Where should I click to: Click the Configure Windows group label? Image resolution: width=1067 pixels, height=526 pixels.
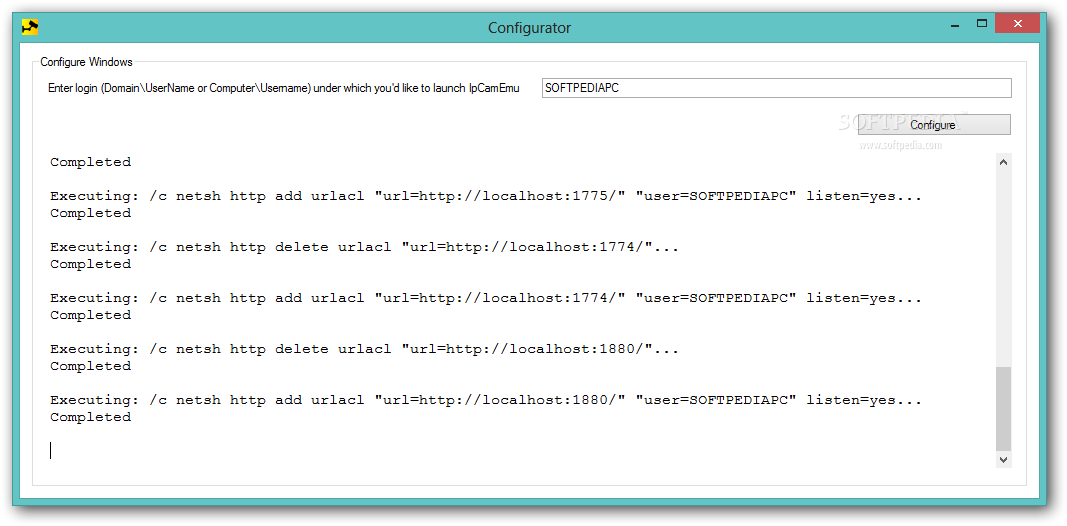point(86,62)
